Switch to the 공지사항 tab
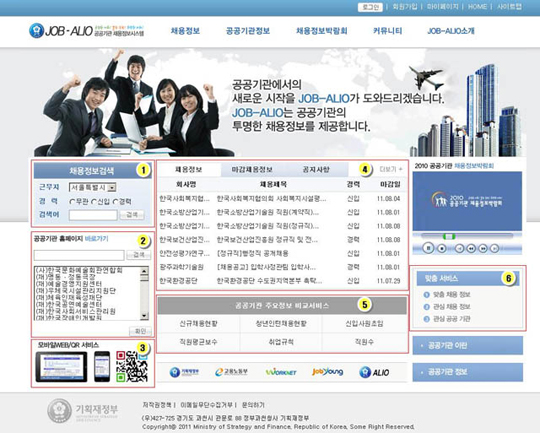Viewport: 540px width, 433px height. coord(316,169)
